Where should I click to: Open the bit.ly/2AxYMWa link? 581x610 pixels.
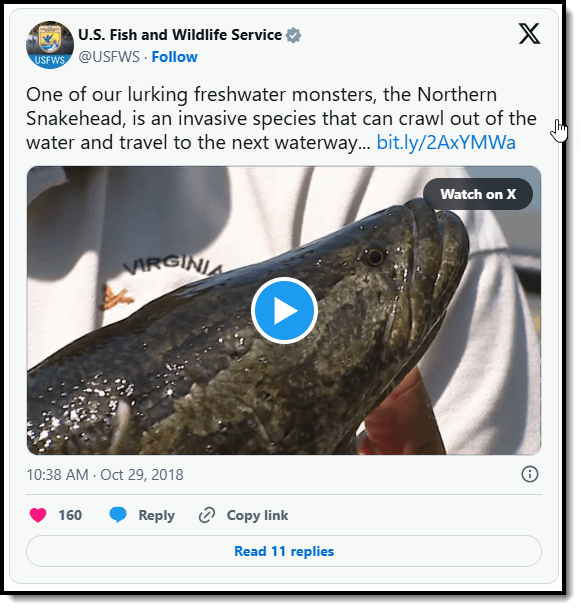(x=446, y=142)
